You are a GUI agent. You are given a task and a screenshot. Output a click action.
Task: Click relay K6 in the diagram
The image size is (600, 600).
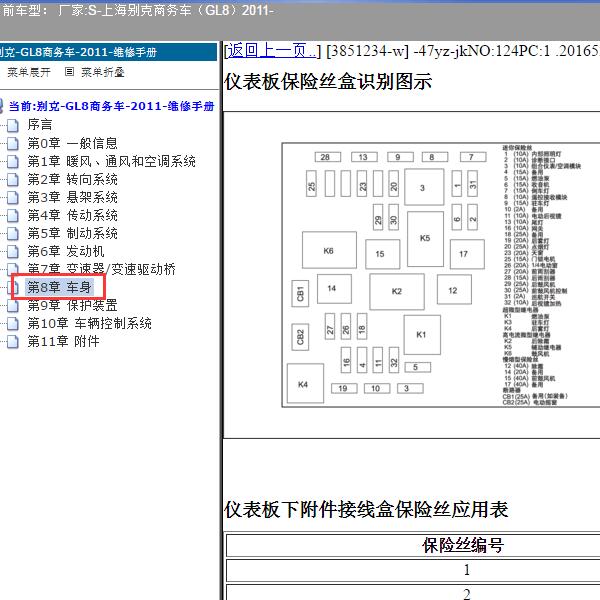click(x=329, y=250)
